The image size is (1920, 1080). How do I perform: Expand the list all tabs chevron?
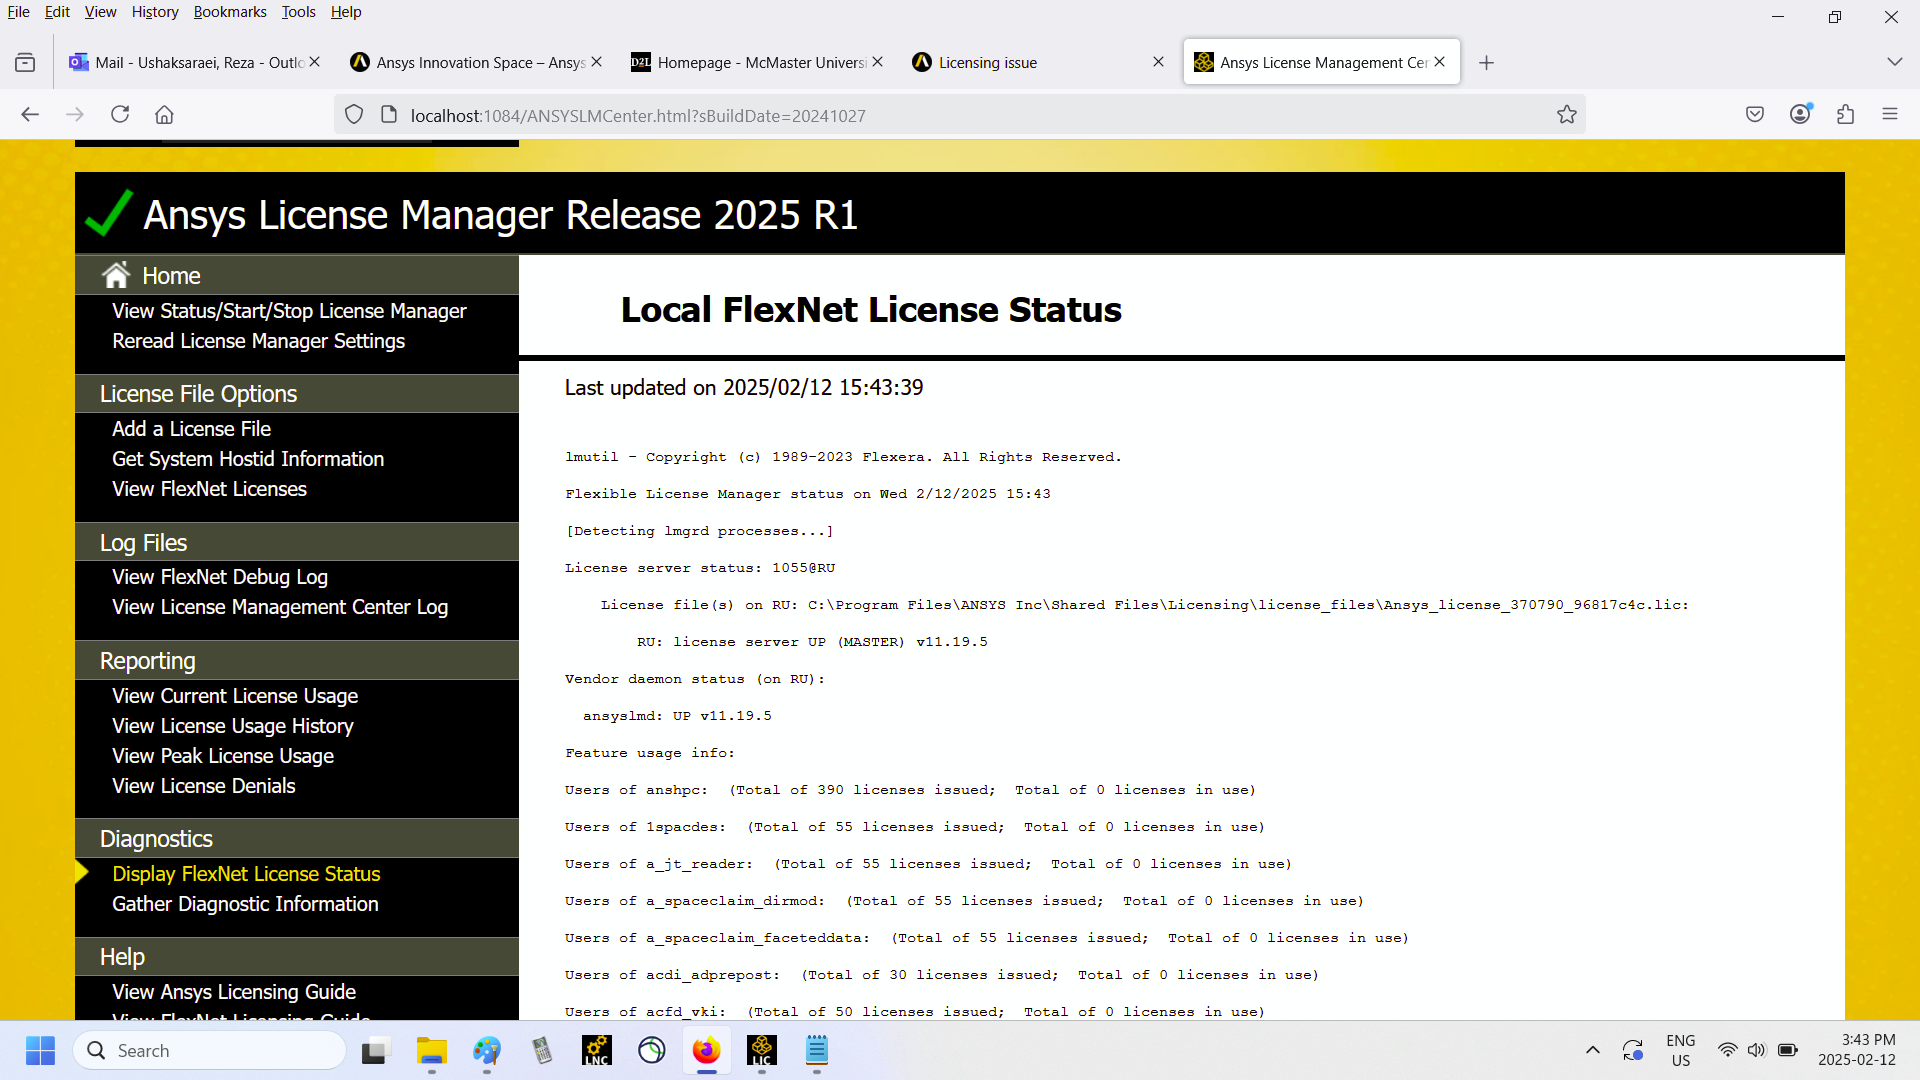pyautogui.click(x=1894, y=62)
